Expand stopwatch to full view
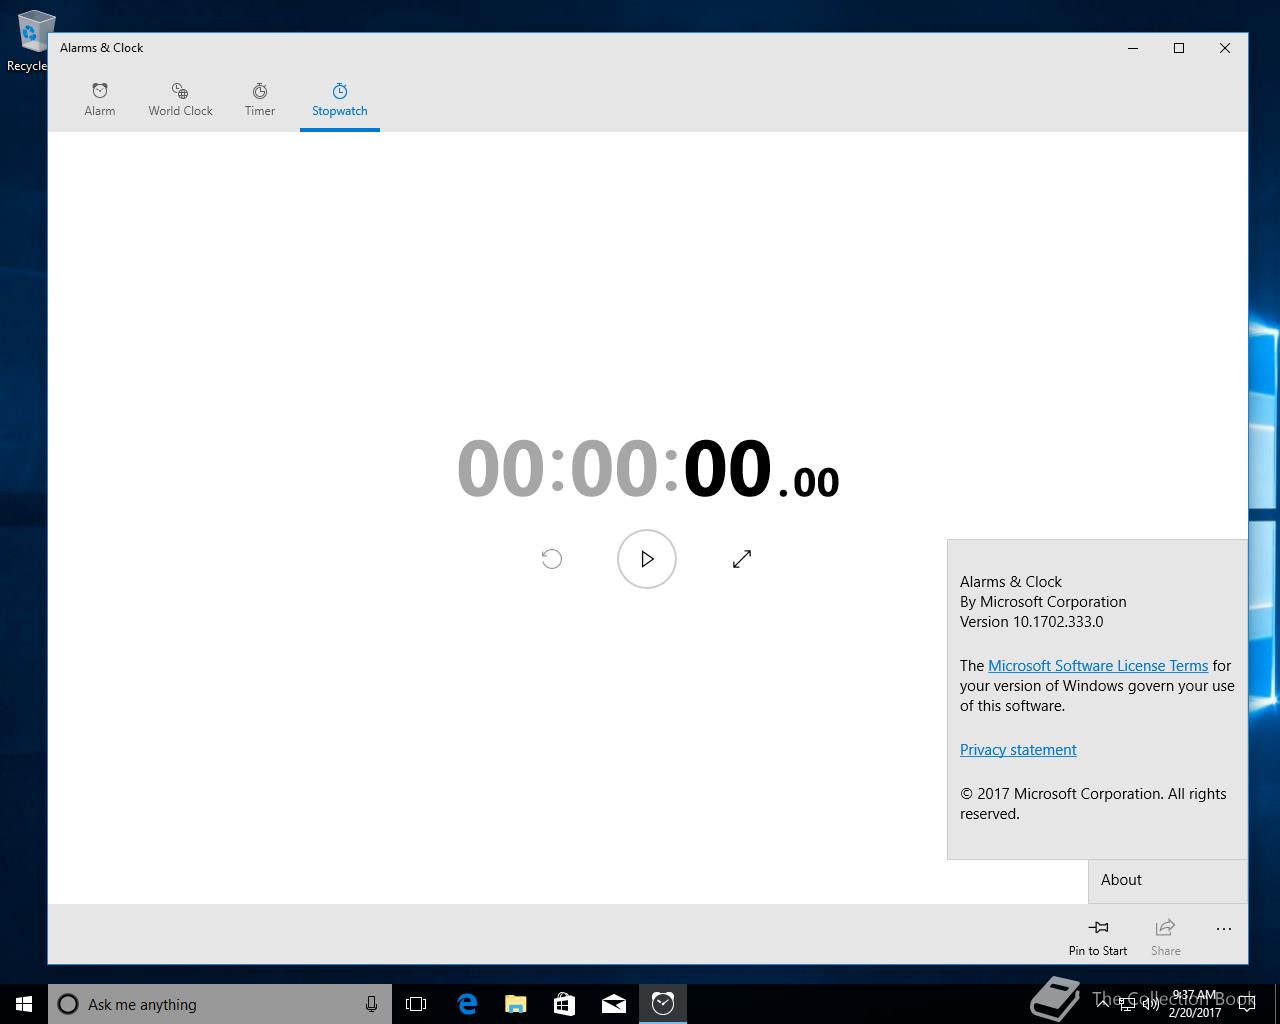Image resolution: width=1280 pixels, height=1024 pixels. point(742,559)
